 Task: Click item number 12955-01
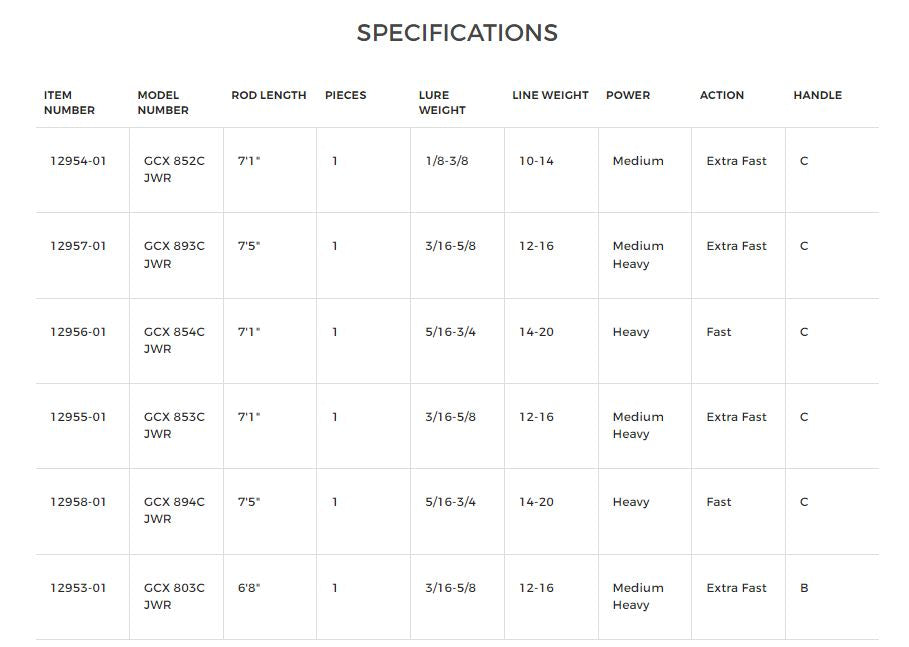(78, 417)
